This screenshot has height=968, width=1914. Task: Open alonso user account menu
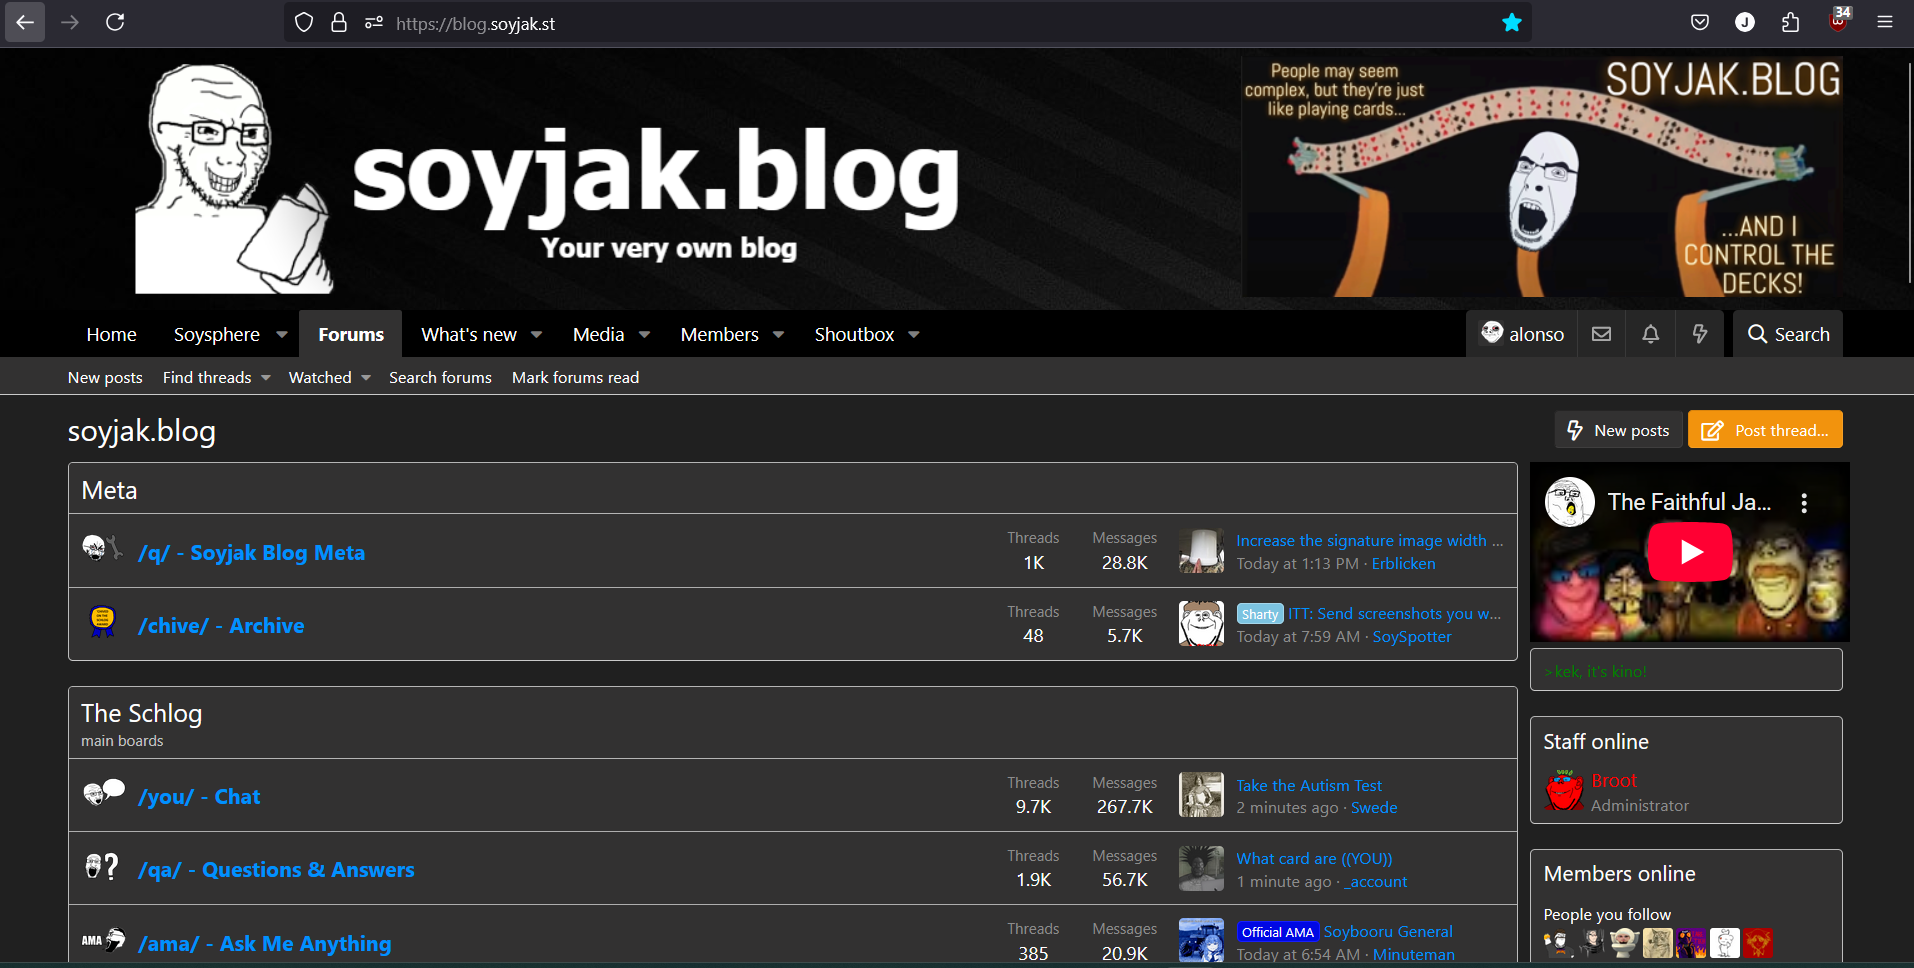click(x=1523, y=334)
